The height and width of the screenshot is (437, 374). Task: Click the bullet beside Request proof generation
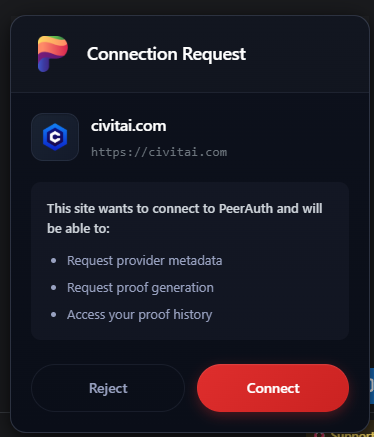(x=53, y=288)
